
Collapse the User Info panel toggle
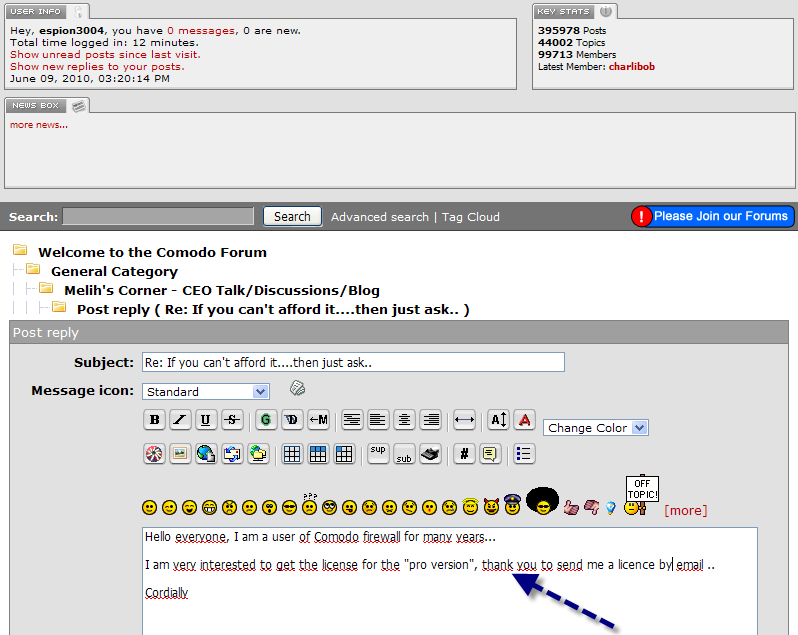(78, 11)
